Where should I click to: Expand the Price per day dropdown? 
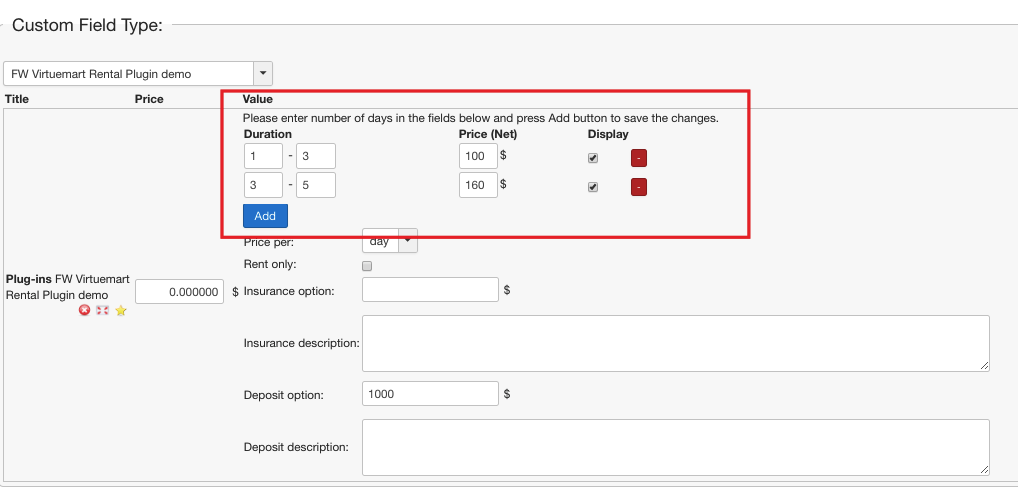click(408, 242)
